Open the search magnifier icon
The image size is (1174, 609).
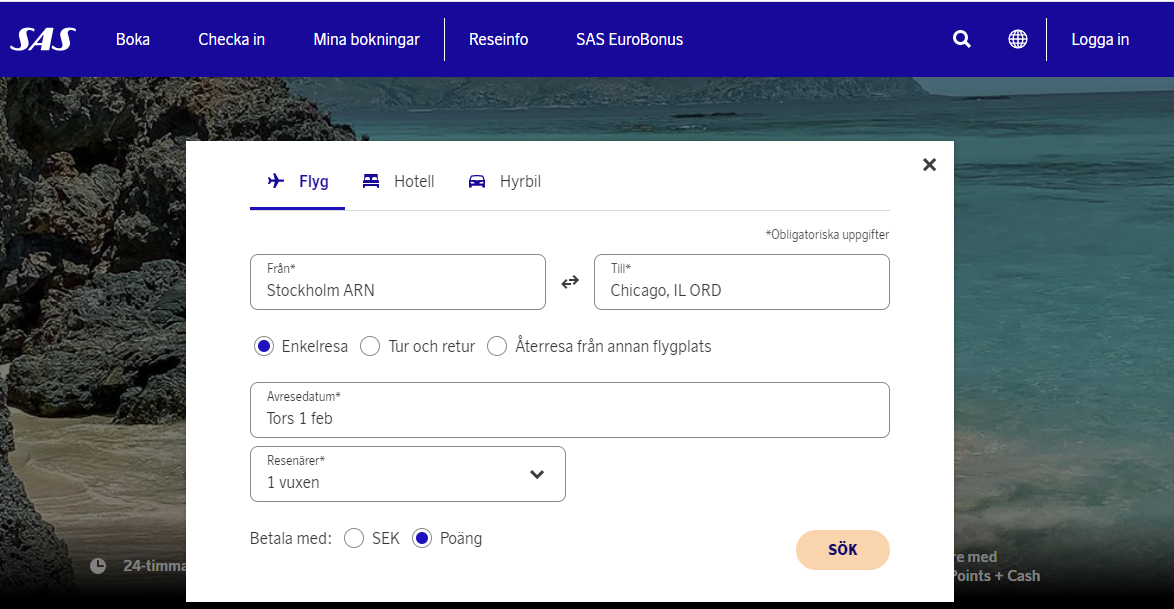point(962,39)
